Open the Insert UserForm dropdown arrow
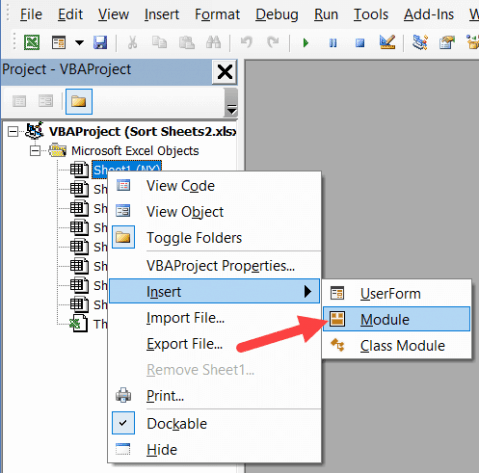Screen dimensions: 479x473 tap(79, 43)
